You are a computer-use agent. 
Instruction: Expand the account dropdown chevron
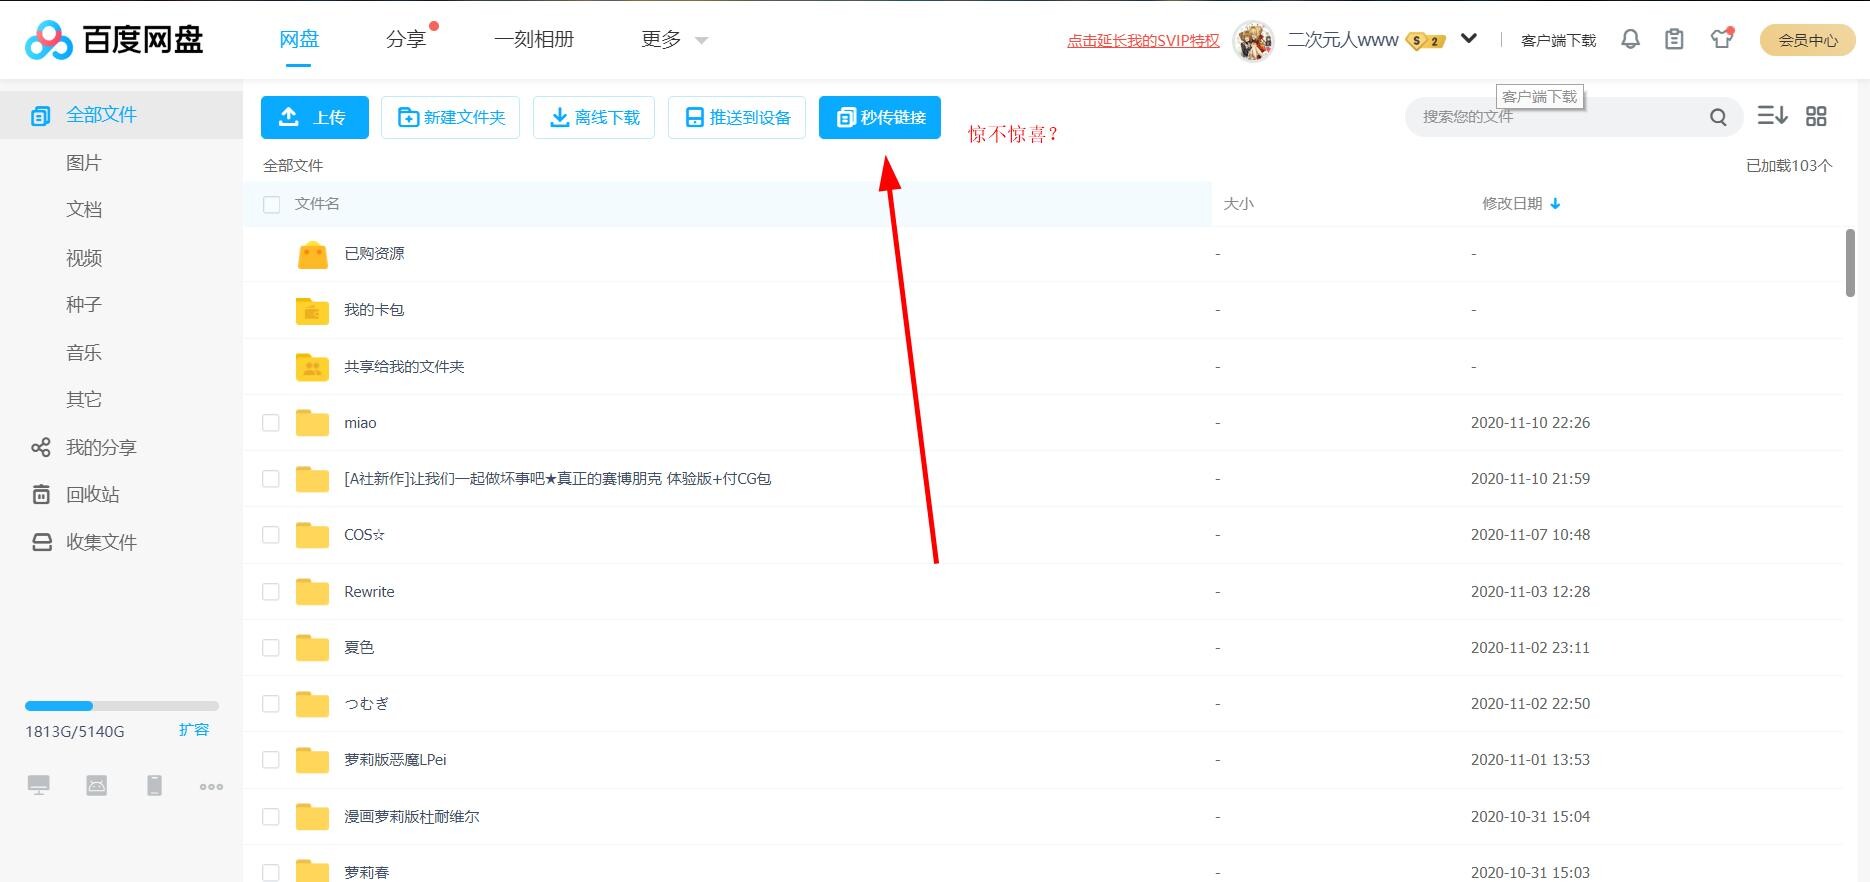1469,39
